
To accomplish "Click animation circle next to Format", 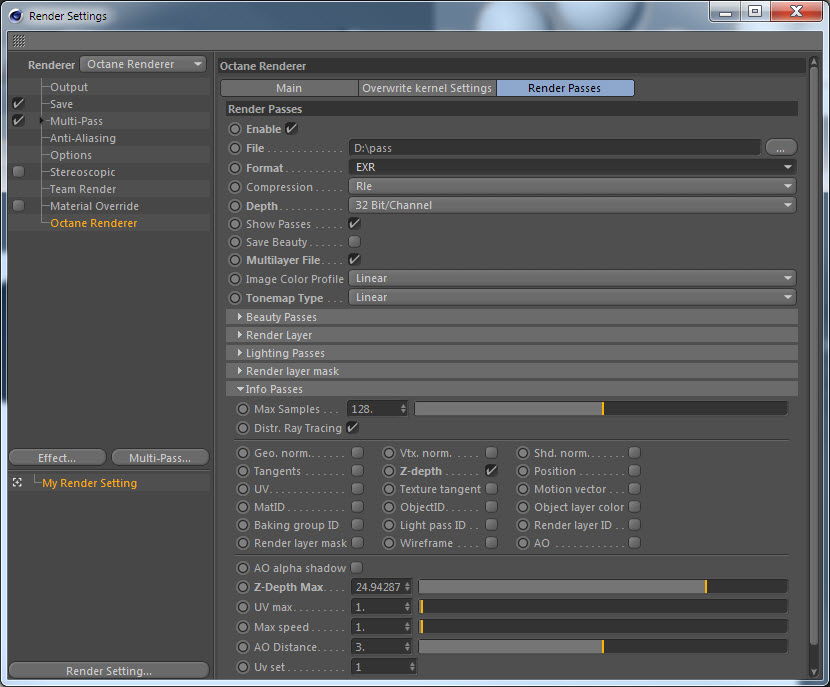I will coord(235,168).
